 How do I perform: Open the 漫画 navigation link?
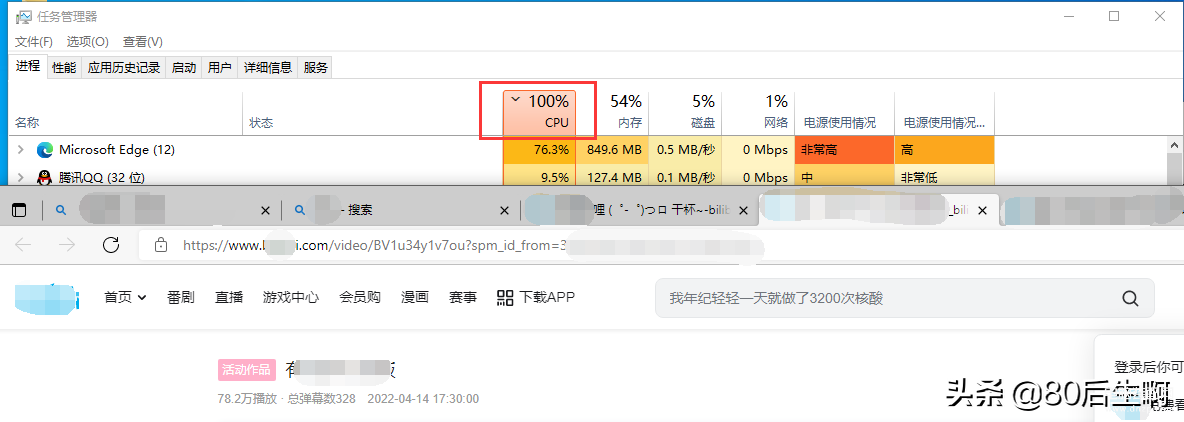point(415,297)
